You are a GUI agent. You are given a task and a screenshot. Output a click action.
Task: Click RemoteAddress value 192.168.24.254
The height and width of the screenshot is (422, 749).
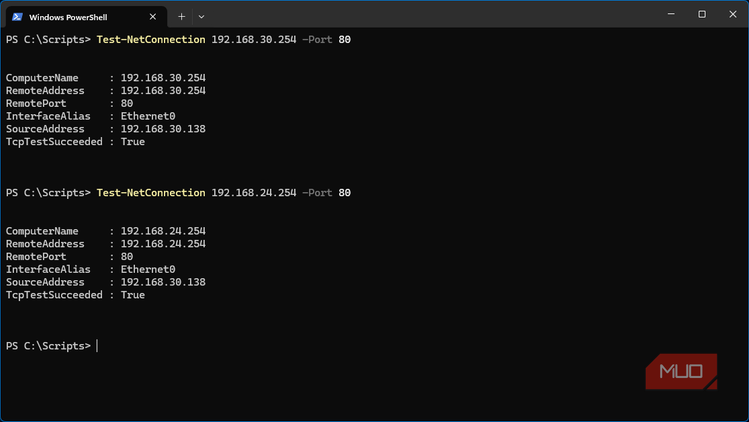click(x=163, y=244)
